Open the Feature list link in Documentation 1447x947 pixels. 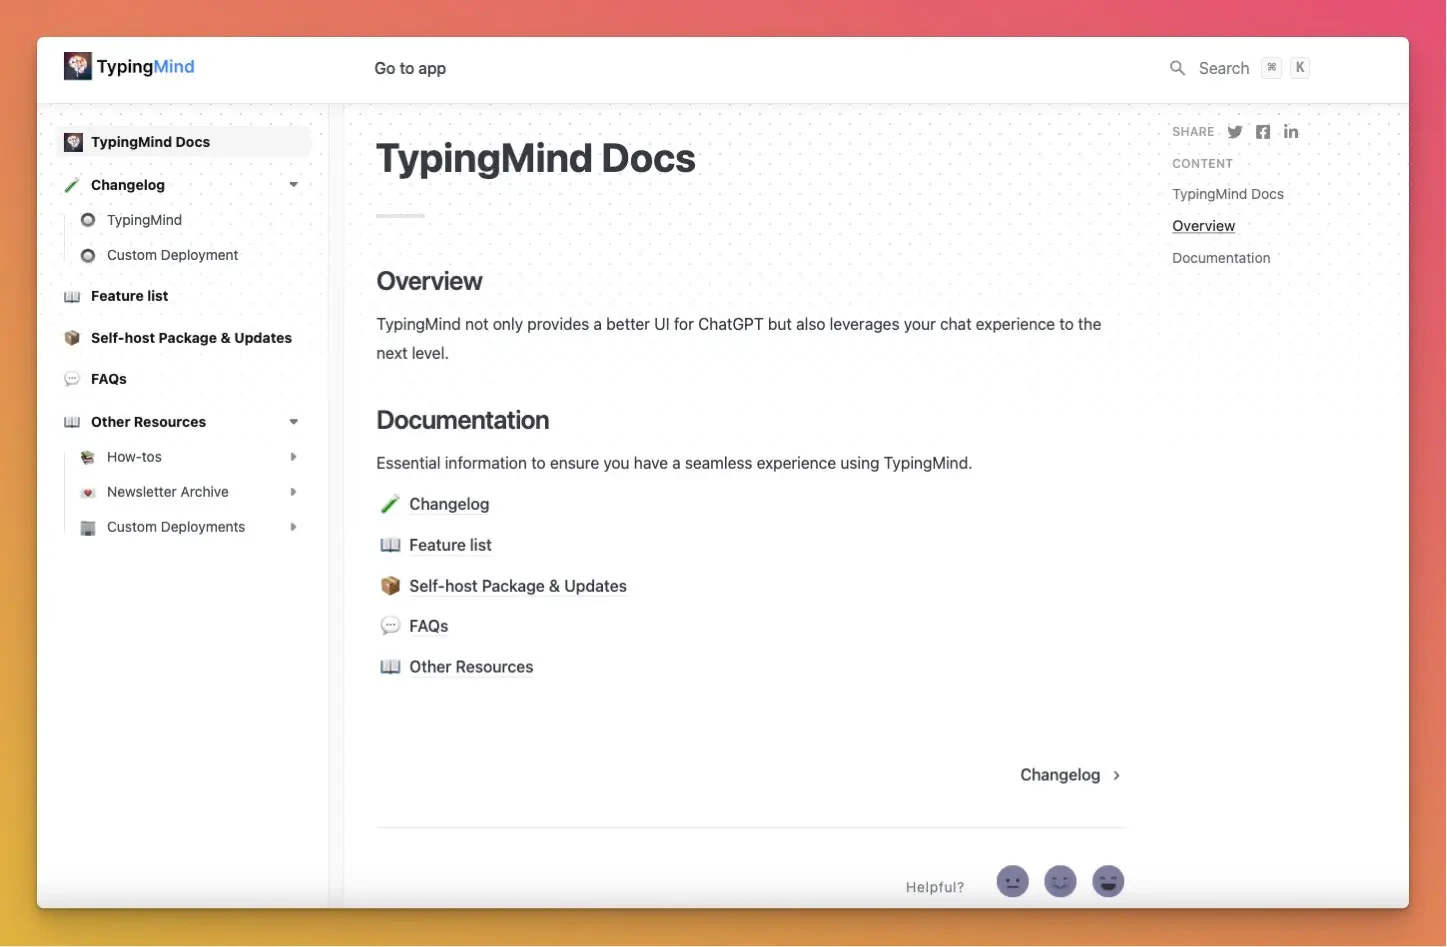450,545
